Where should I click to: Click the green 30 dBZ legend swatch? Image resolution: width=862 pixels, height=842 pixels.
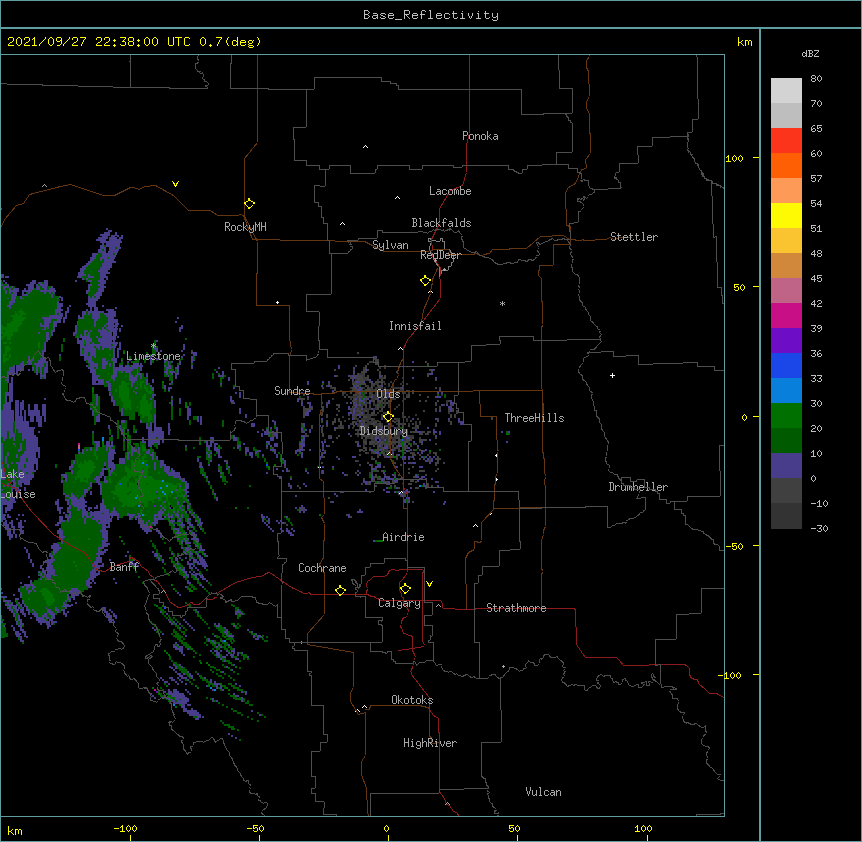click(786, 416)
